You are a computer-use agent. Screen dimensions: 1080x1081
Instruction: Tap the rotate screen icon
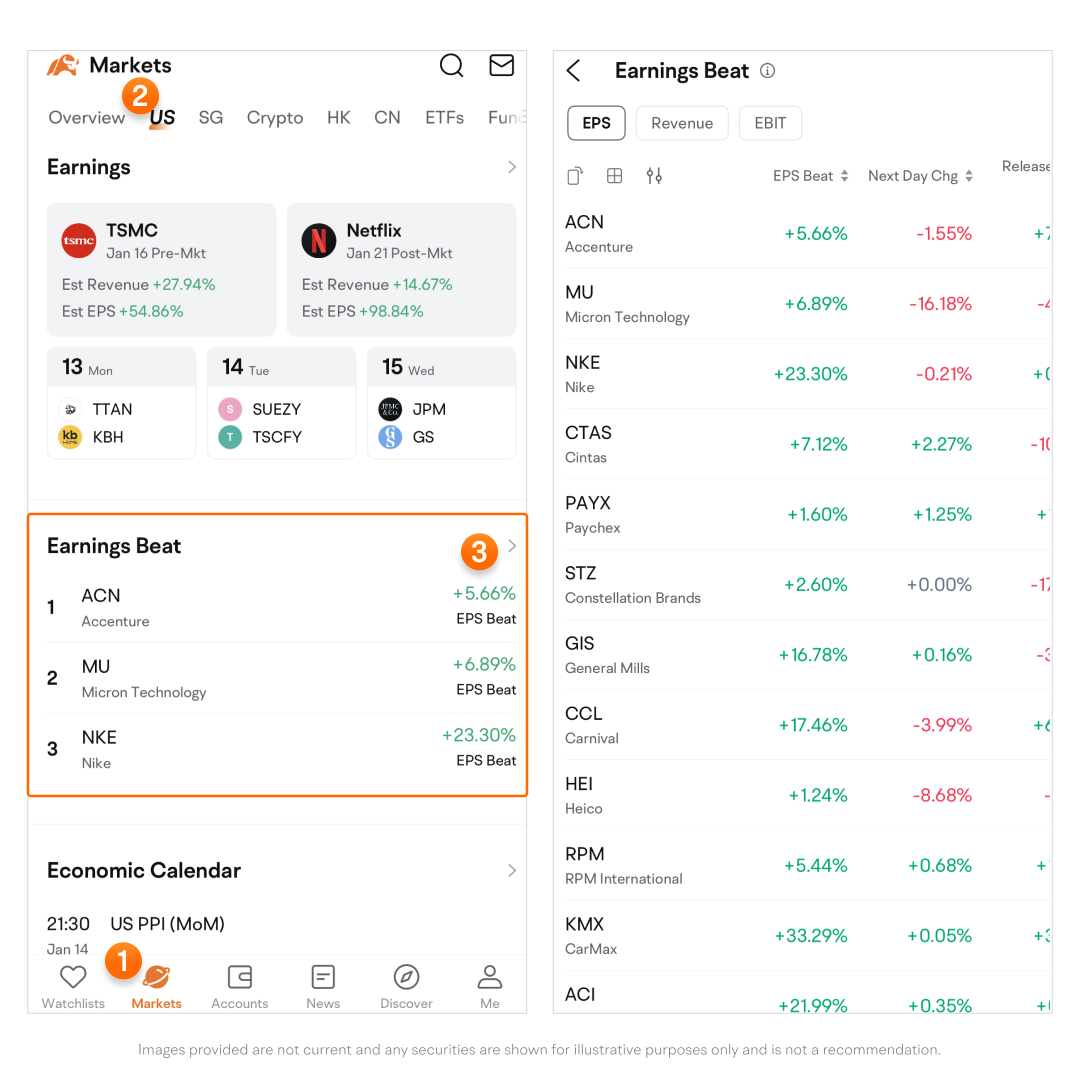point(575,176)
